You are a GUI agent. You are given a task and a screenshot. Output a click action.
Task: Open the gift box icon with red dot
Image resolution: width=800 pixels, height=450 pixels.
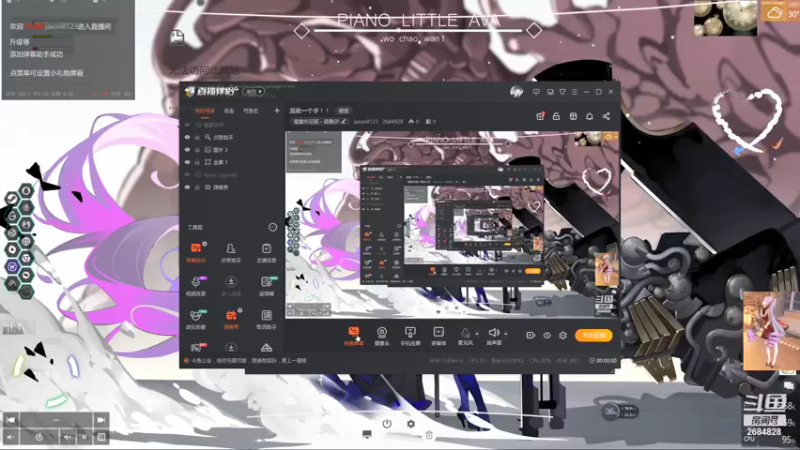tap(540, 116)
